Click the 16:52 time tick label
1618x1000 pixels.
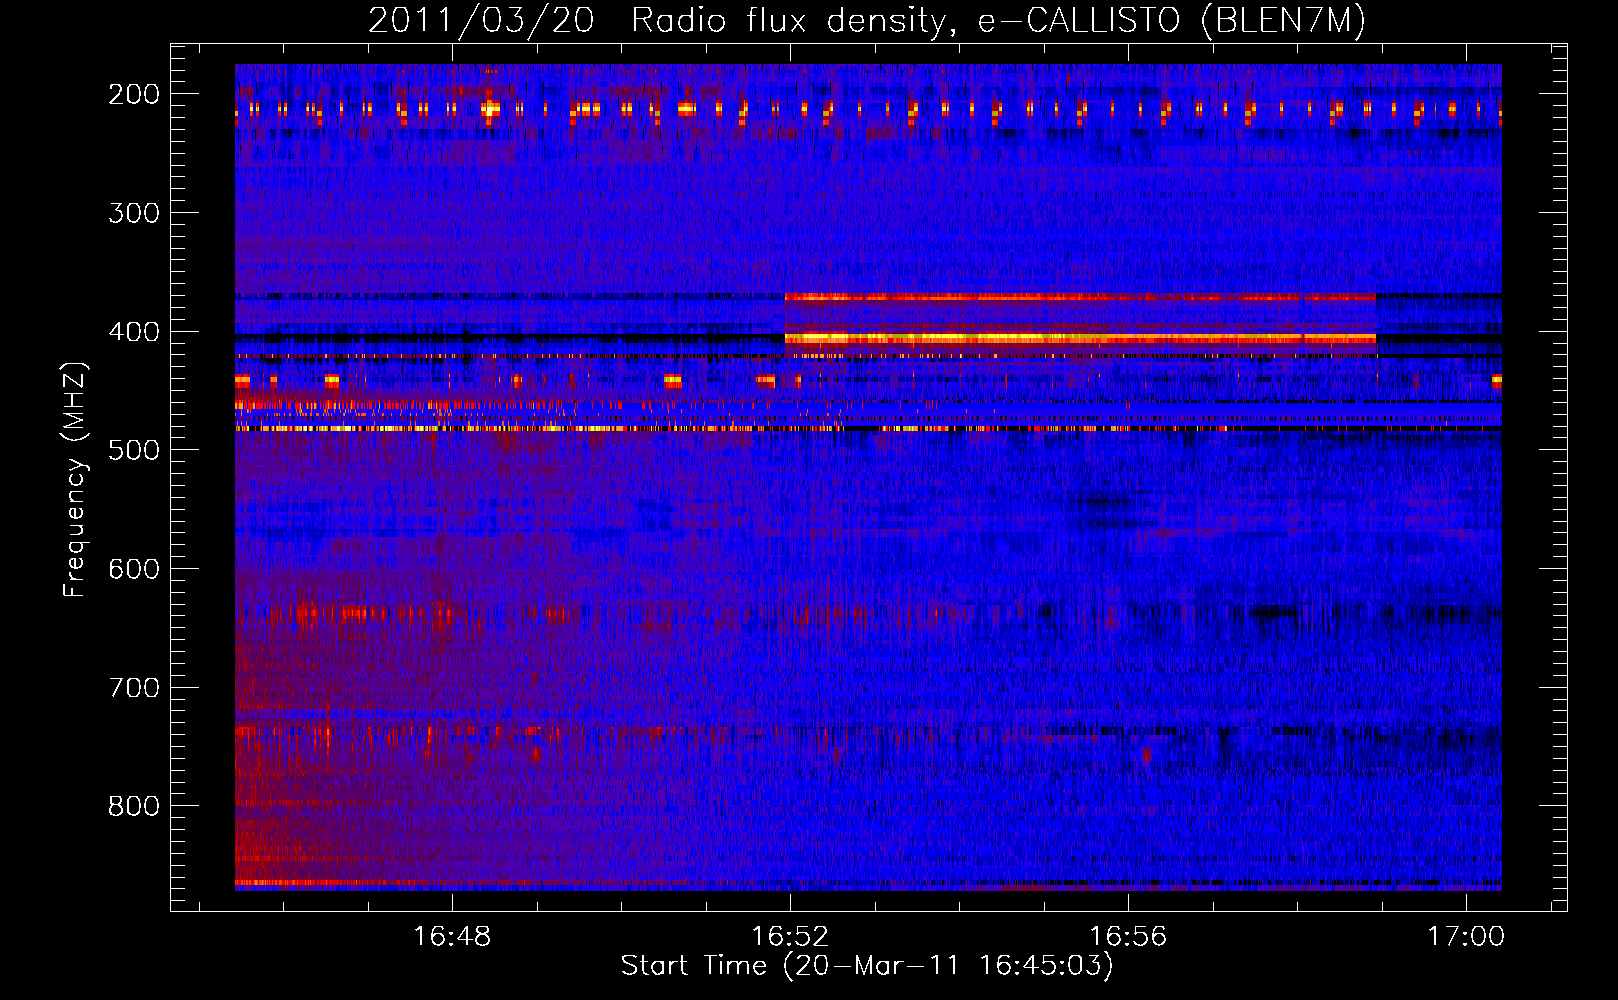(x=790, y=937)
